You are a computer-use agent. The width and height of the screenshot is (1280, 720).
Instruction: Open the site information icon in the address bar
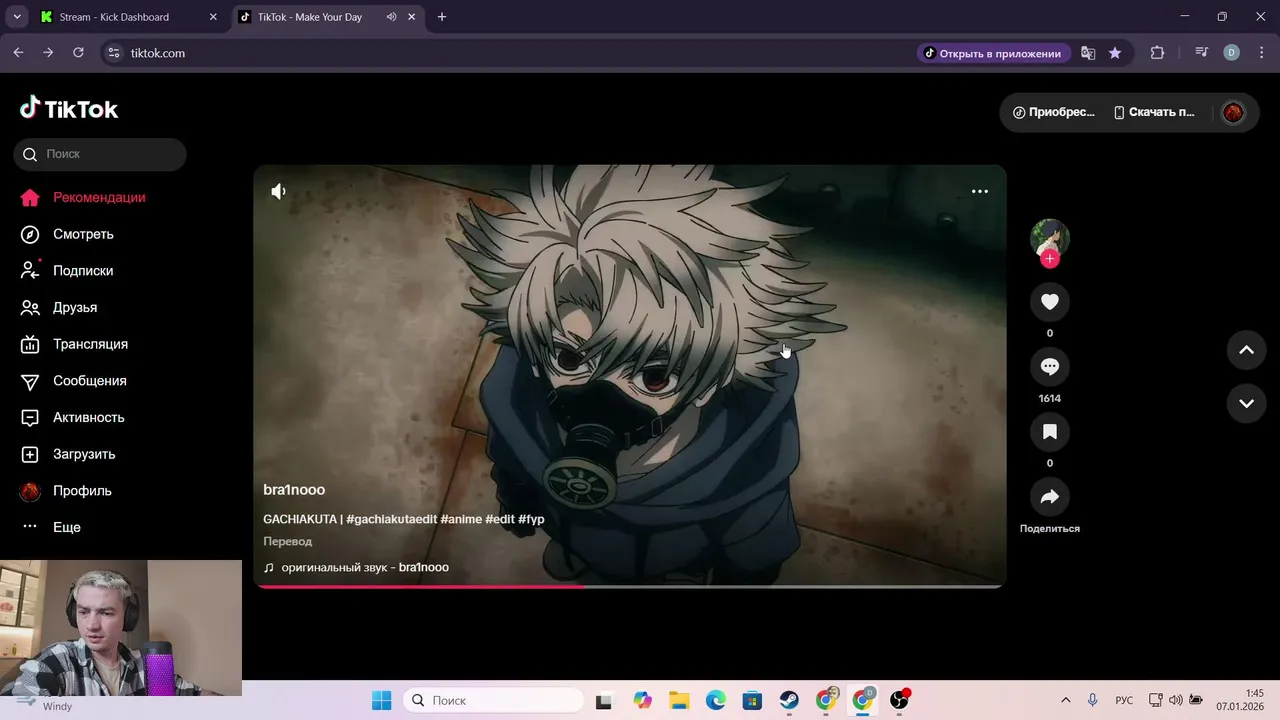pos(114,53)
